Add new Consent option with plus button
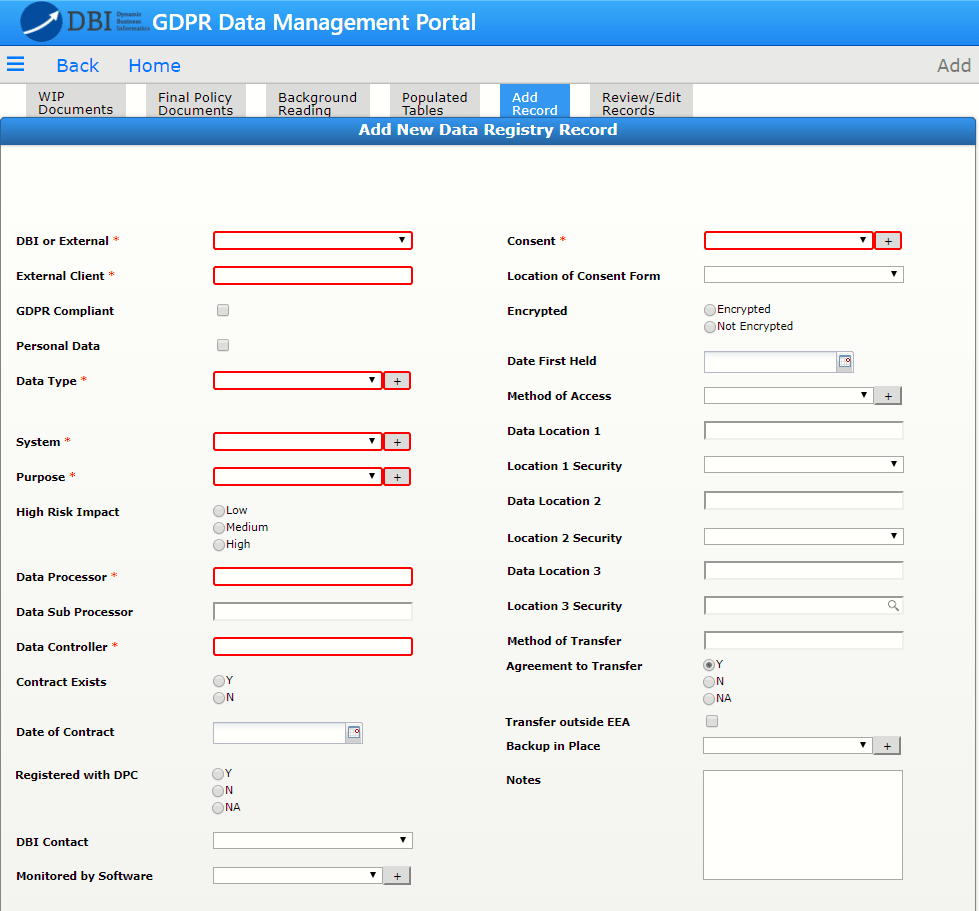Screen dimensions: 979x911 tap(888, 241)
